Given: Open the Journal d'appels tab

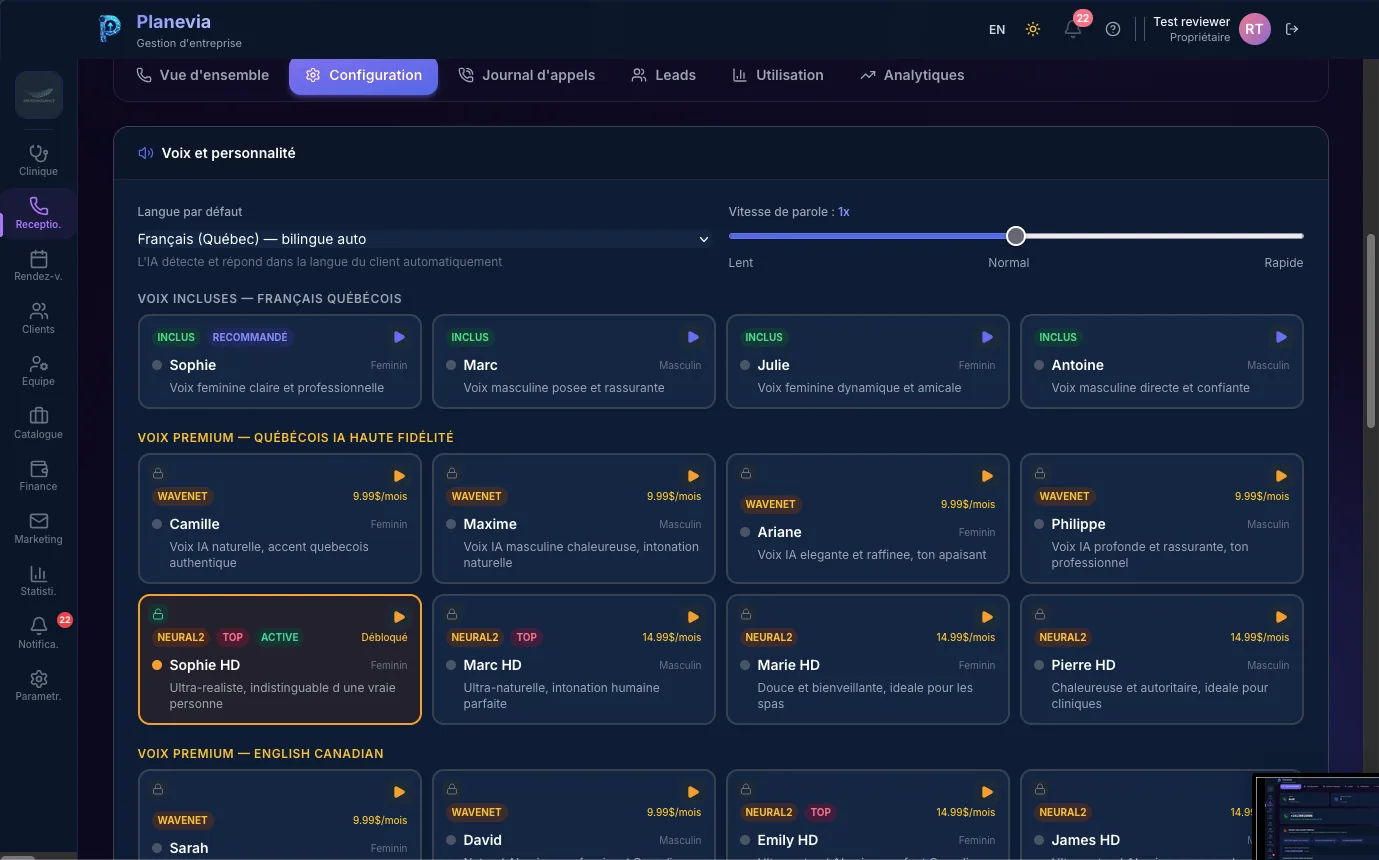Looking at the screenshot, I should coord(527,75).
